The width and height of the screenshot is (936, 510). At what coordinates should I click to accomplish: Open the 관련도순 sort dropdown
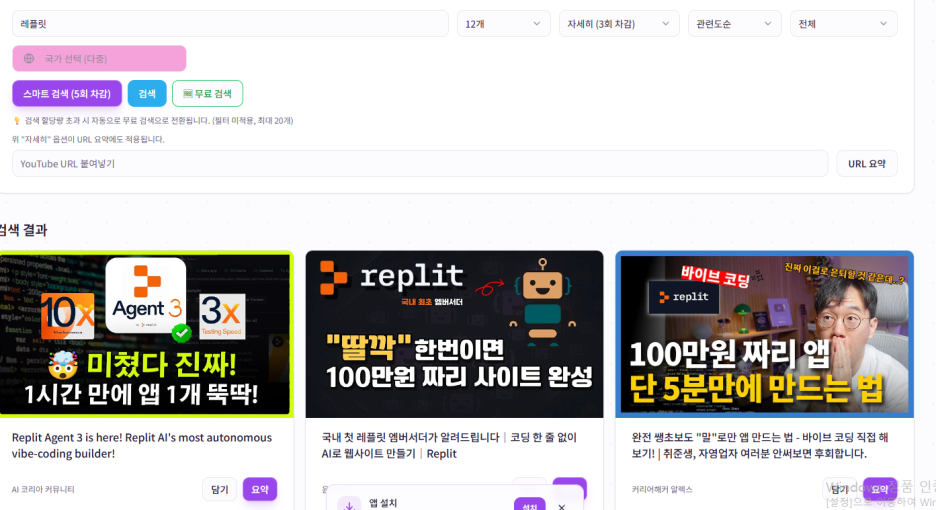point(734,24)
